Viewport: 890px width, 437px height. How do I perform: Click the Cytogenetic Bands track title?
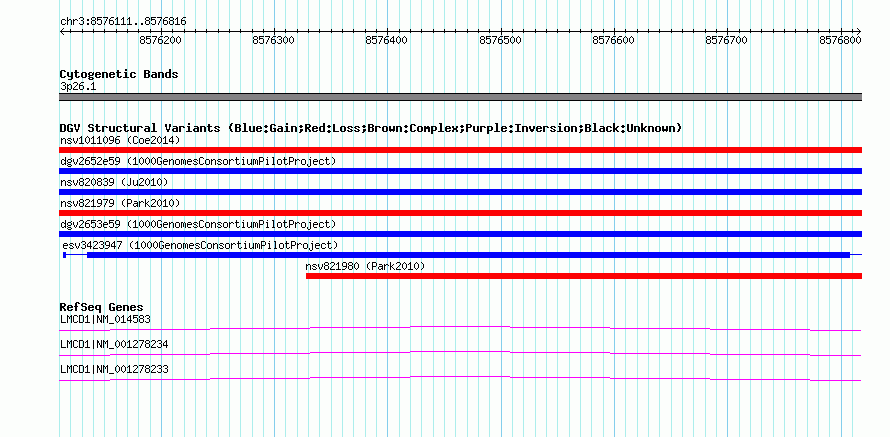(x=119, y=74)
